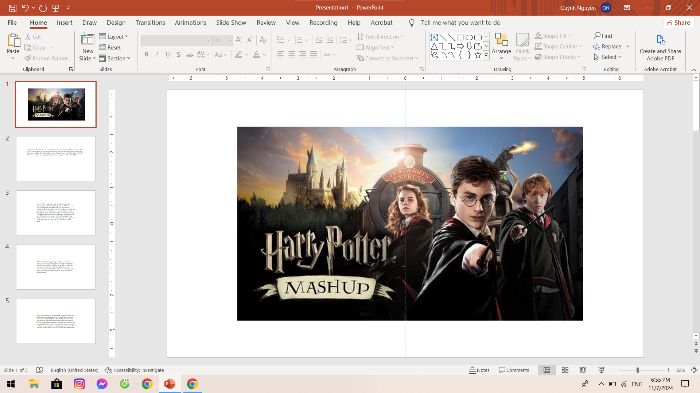This screenshot has height=393, width=700.
Task: Open Clipboard pane dialog launcher
Action: coord(71,69)
